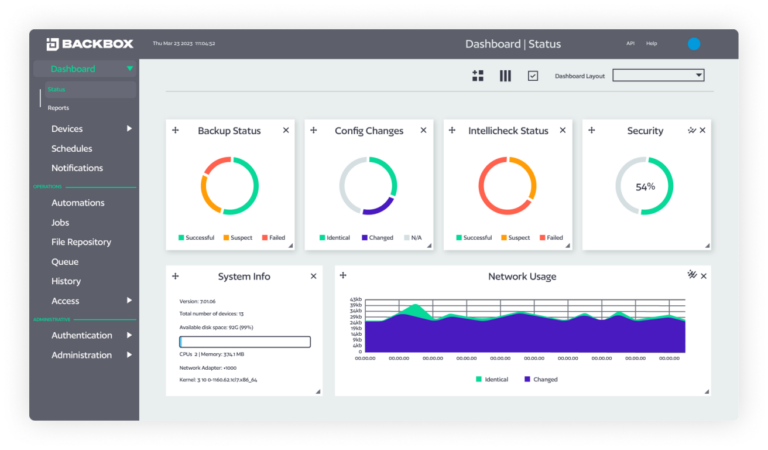Toggle the checkbox icon in dashboard toolbar

click(533, 76)
